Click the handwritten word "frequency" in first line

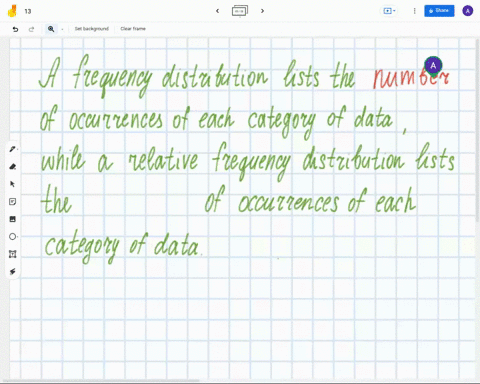pos(113,77)
